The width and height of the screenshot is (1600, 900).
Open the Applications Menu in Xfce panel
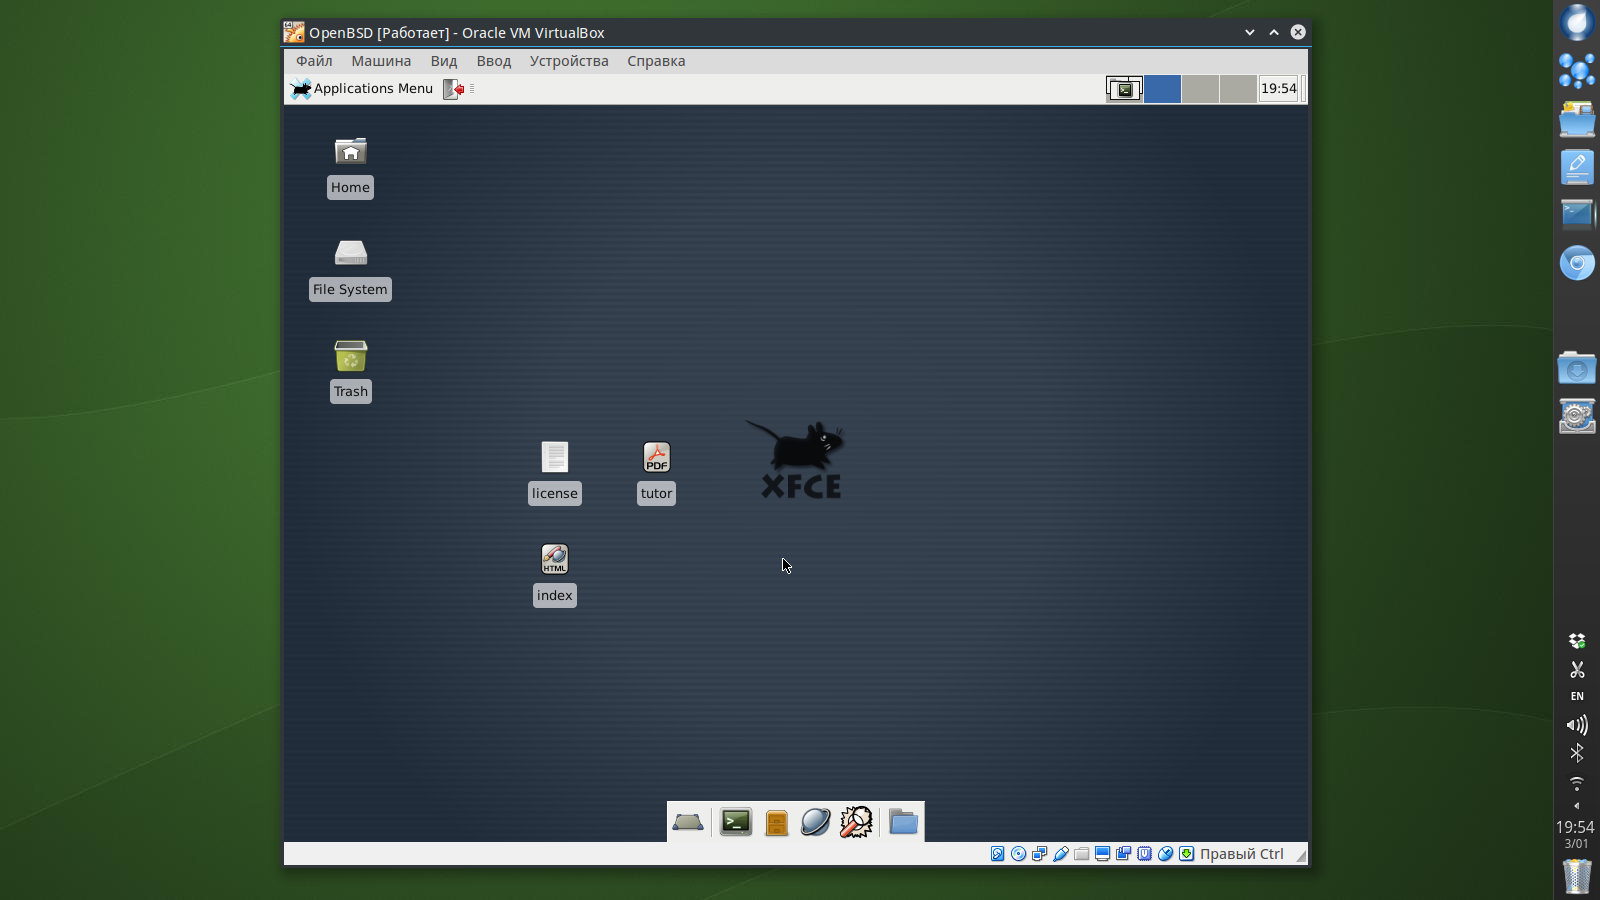coord(362,89)
